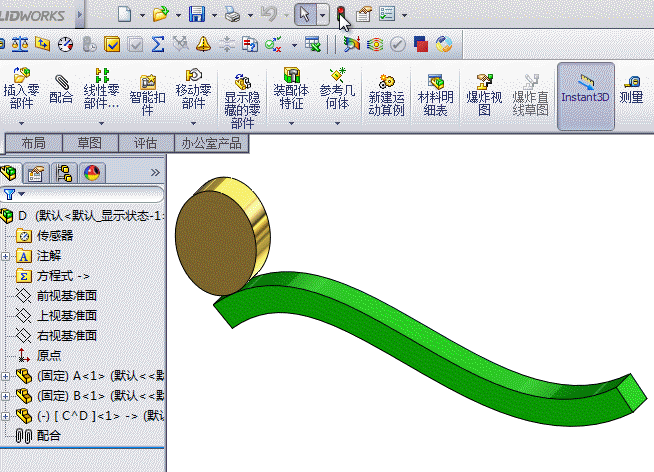654x472 pixels.
Task: Click the Rebuild traffic light icon
Action: pos(341,14)
